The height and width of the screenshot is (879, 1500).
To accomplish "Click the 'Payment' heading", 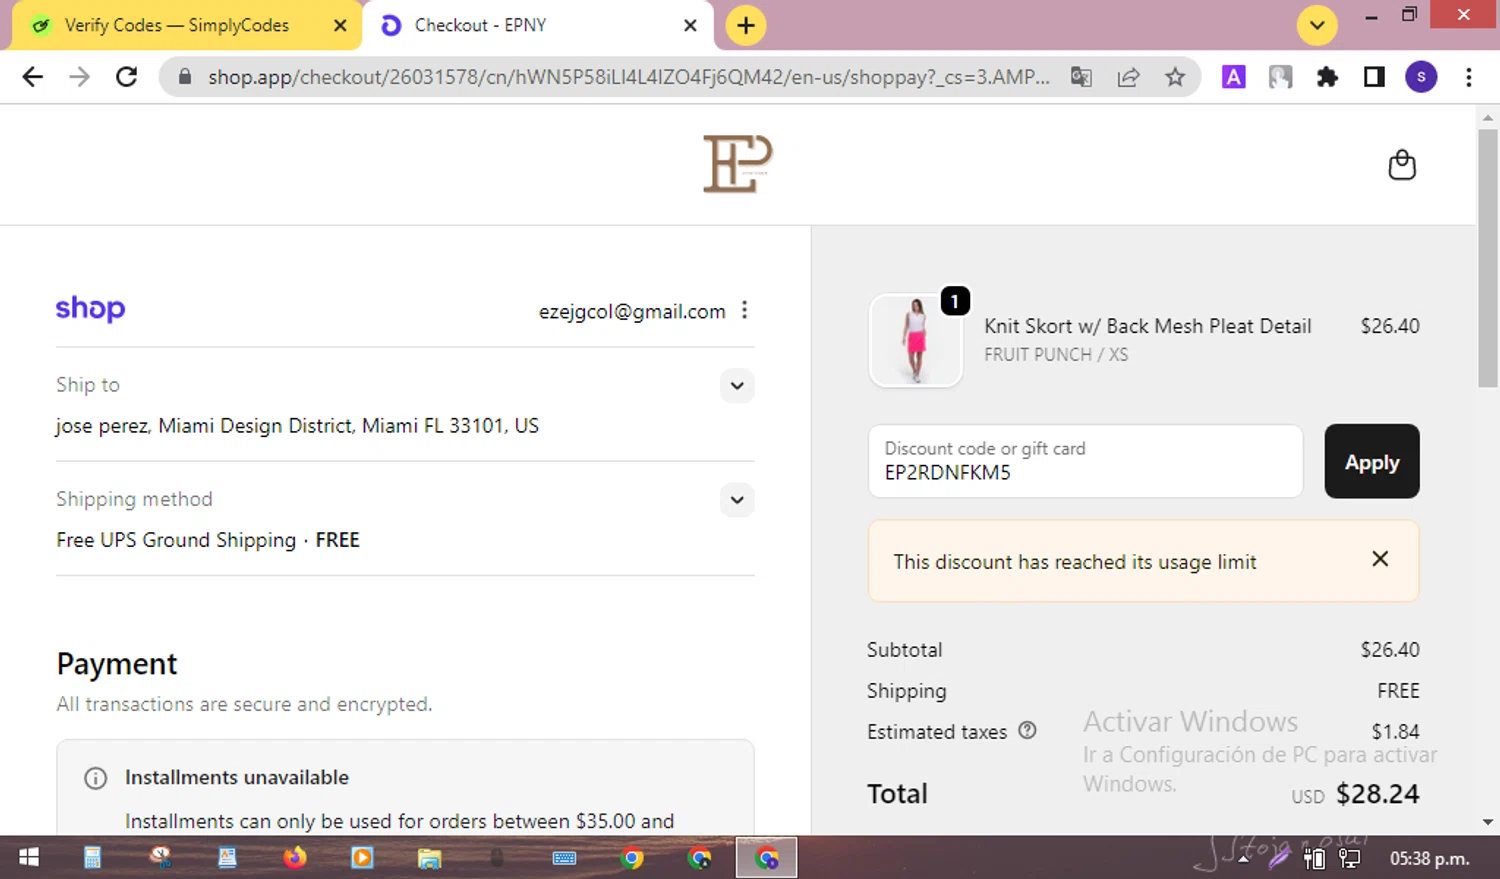I will (117, 664).
